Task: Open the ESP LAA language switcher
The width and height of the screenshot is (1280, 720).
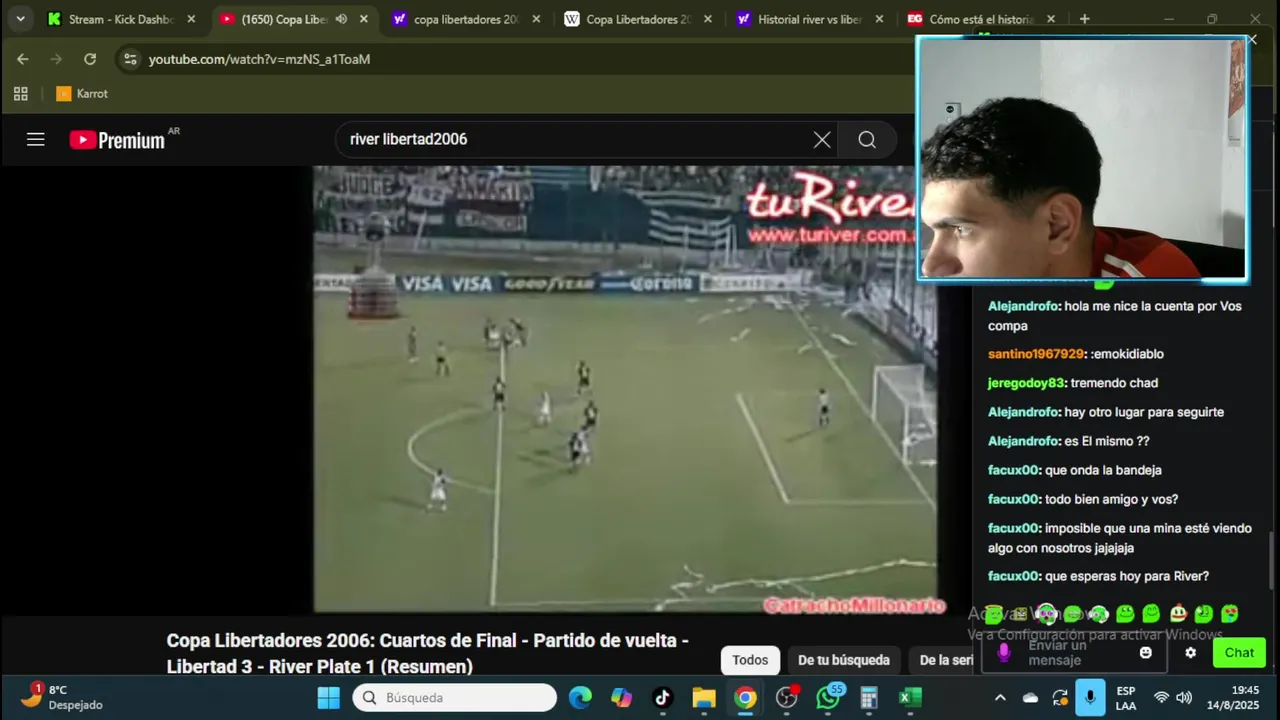Action: click(x=1126, y=698)
